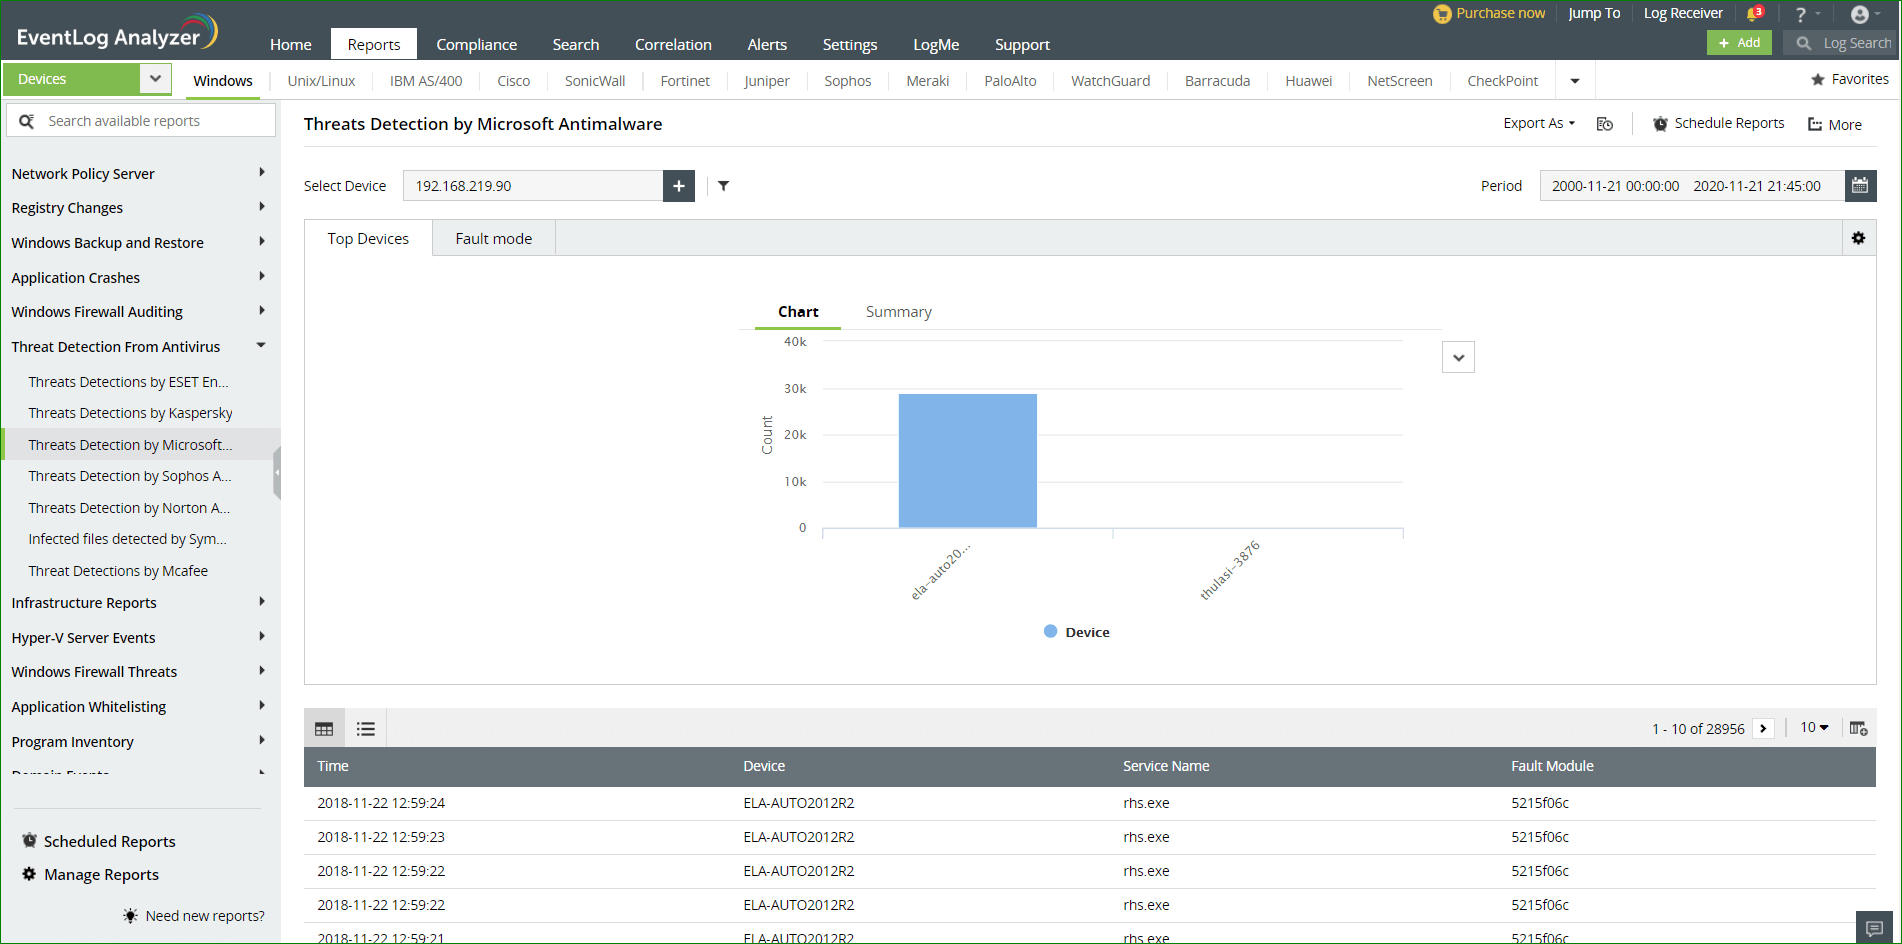Expand more vendor tabs dropdown

[1575, 81]
